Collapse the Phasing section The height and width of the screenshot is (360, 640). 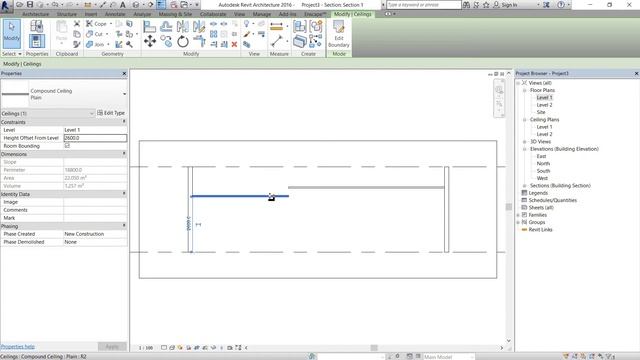[124, 225]
